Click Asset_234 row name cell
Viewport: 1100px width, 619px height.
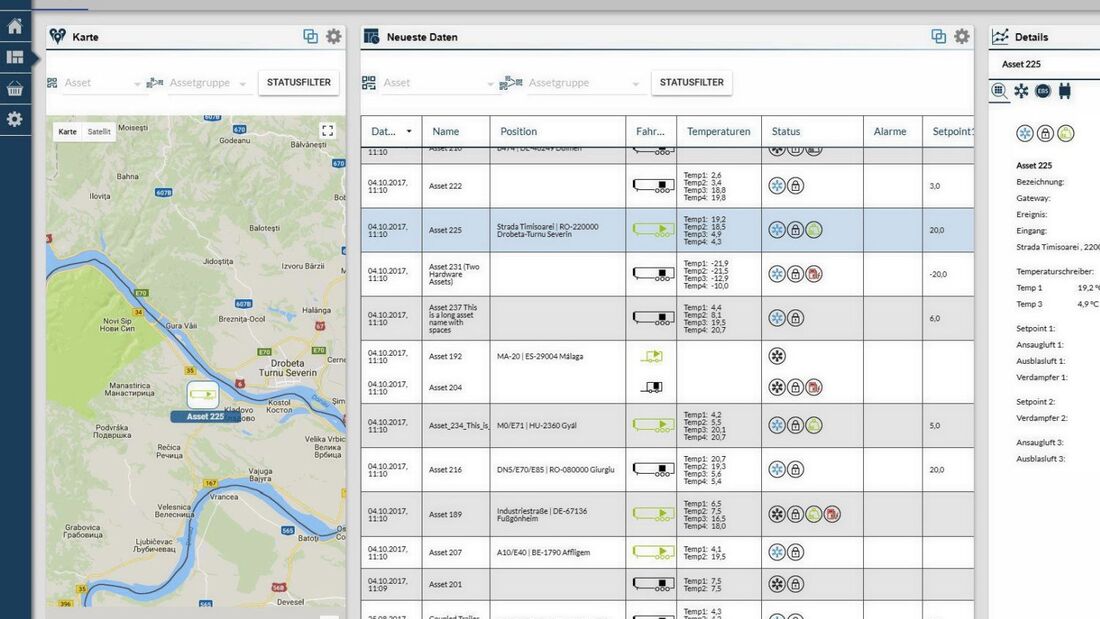pos(459,425)
